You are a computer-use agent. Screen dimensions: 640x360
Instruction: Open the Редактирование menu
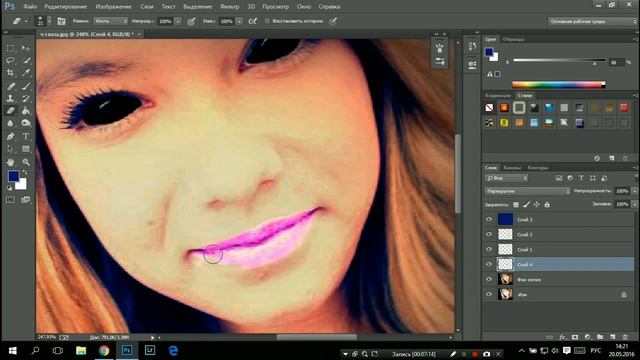pos(66,7)
